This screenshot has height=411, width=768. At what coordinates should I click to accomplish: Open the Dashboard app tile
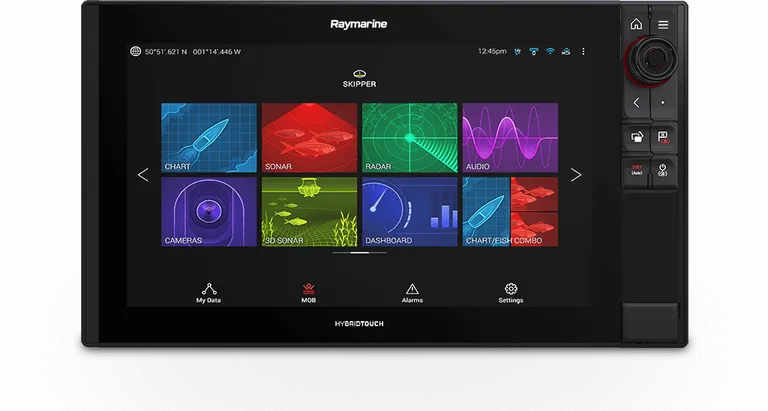tap(409, 211)
